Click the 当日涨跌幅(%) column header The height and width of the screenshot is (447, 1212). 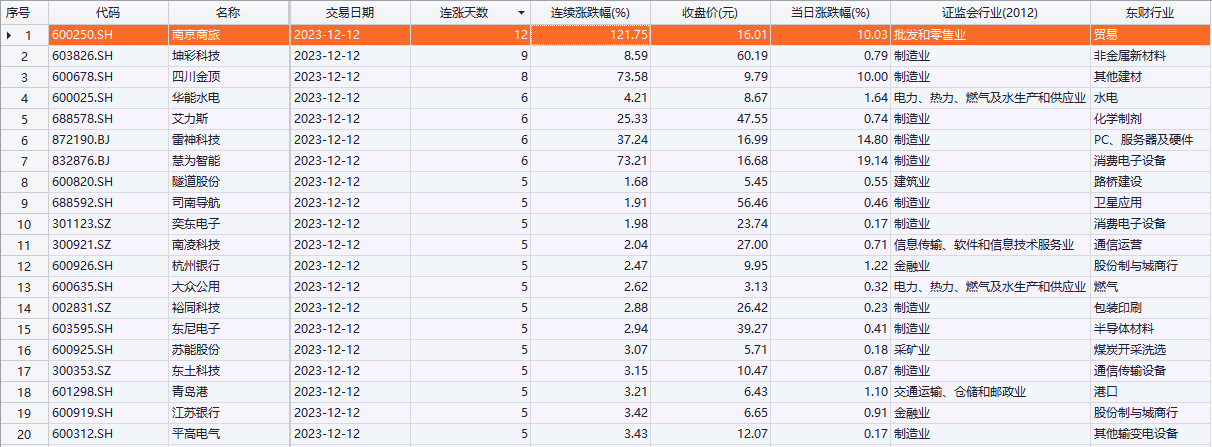[830, 13]
